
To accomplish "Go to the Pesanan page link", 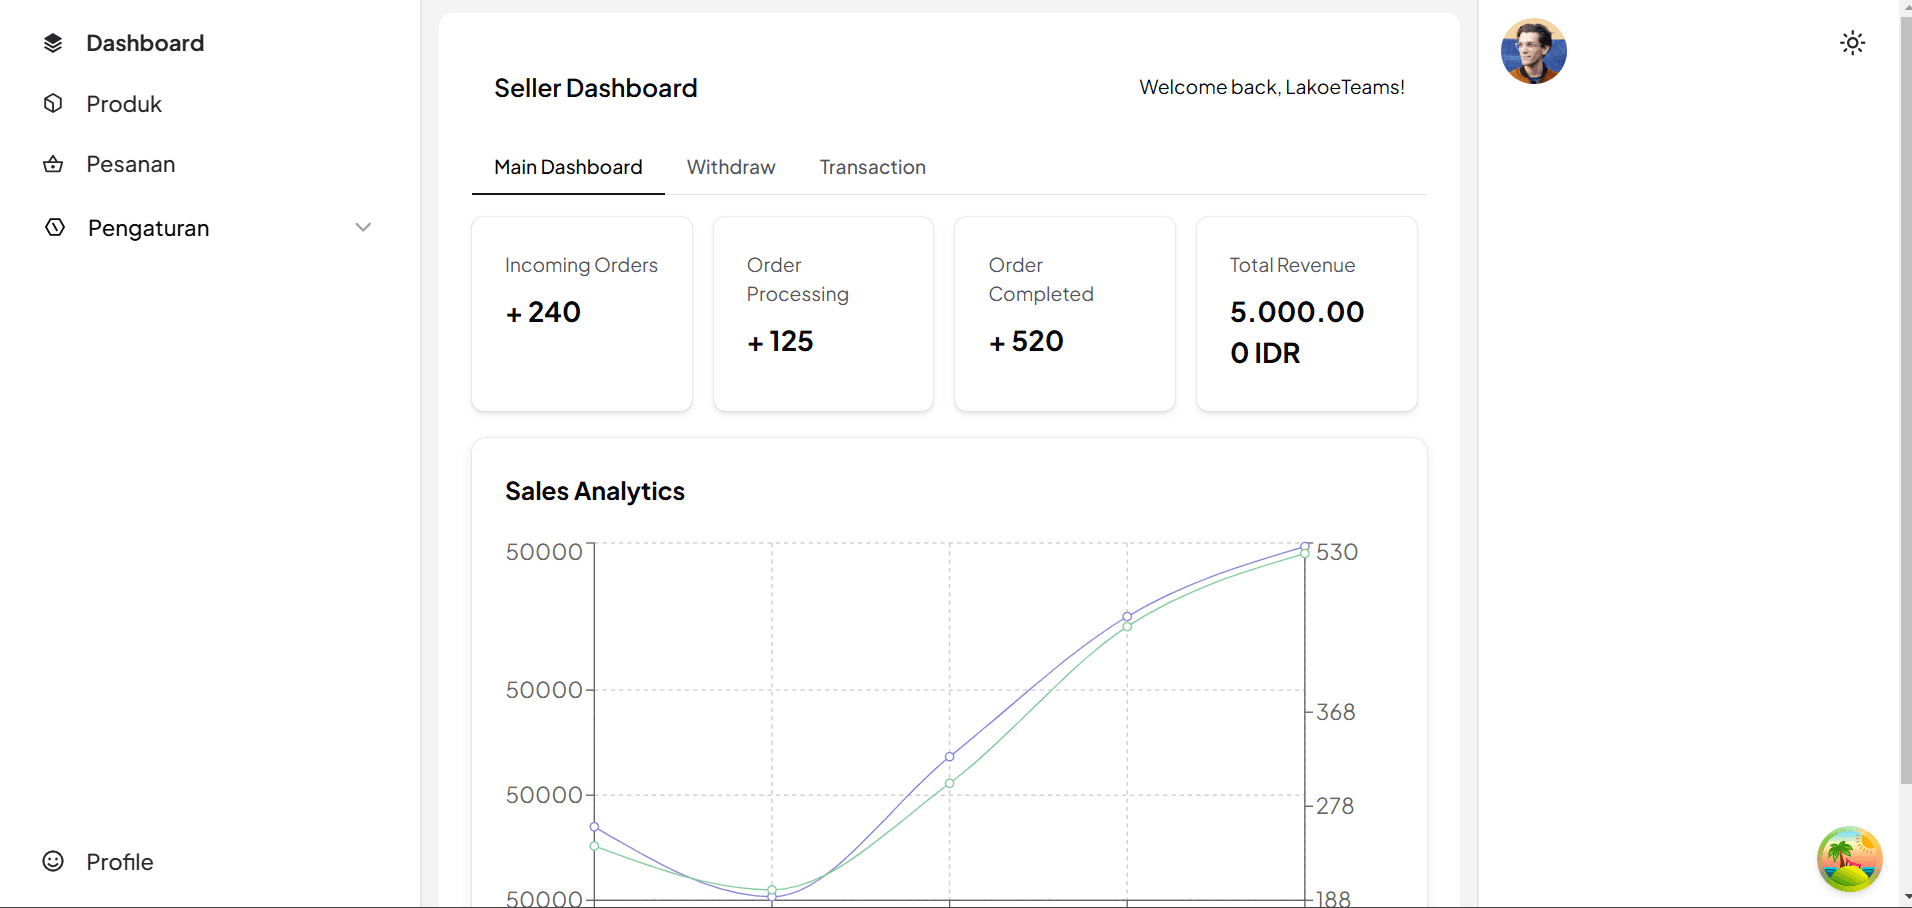I will pyautogui.click(x=131, y=164).
